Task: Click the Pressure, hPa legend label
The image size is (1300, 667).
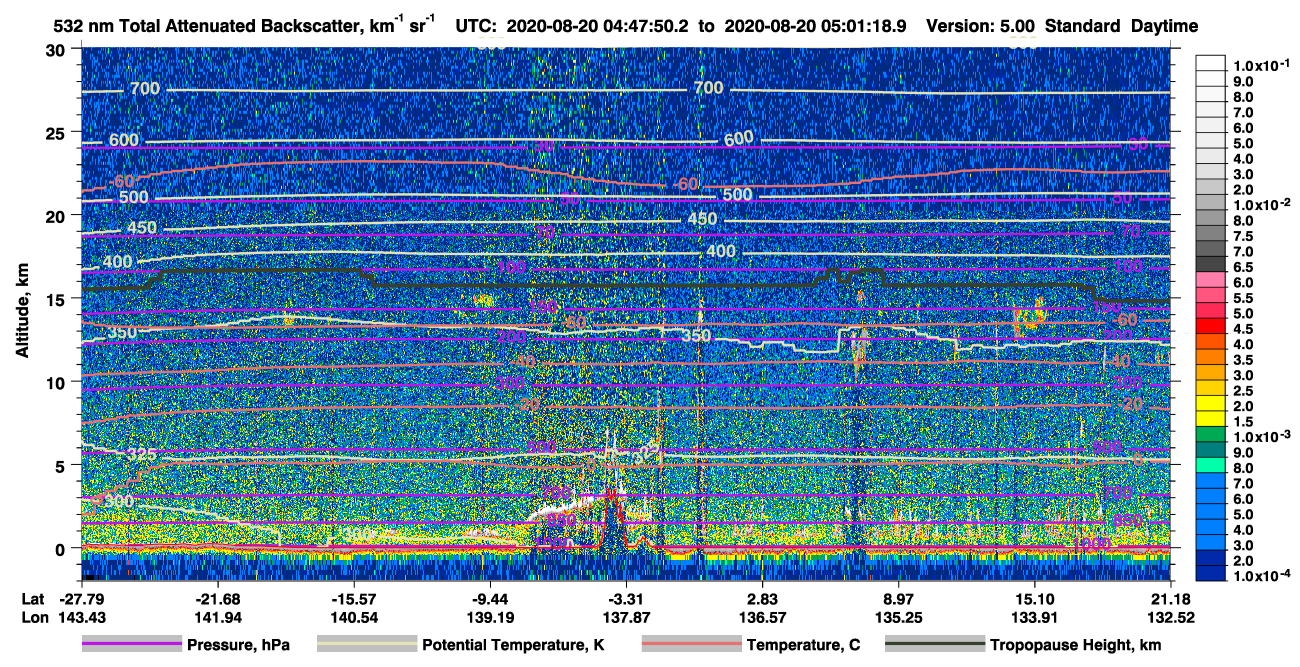Action: (238, 645)
